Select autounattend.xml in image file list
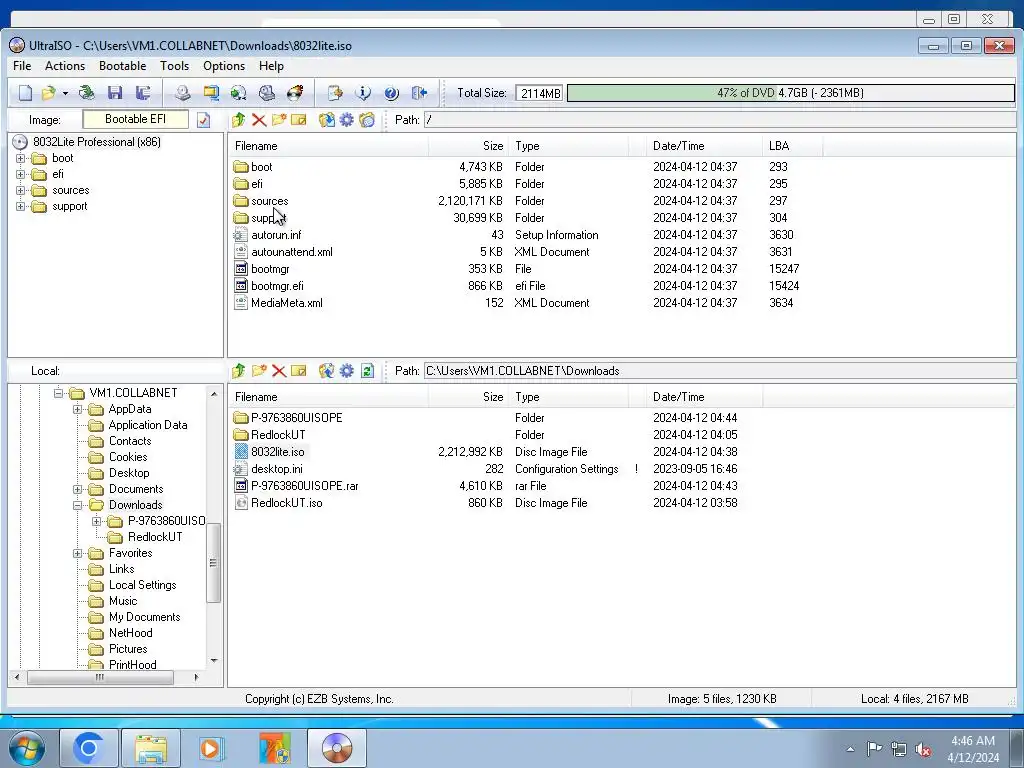Image resolution: width=1024 pixels, height=768 pixels. [x=291, y=252]
